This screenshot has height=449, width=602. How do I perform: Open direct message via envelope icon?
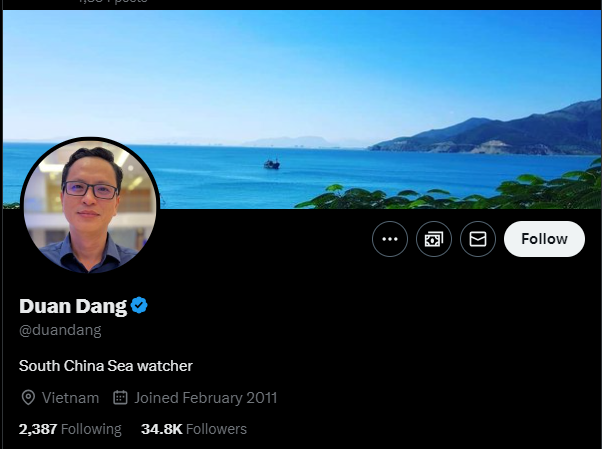click(x=478, y=239)
